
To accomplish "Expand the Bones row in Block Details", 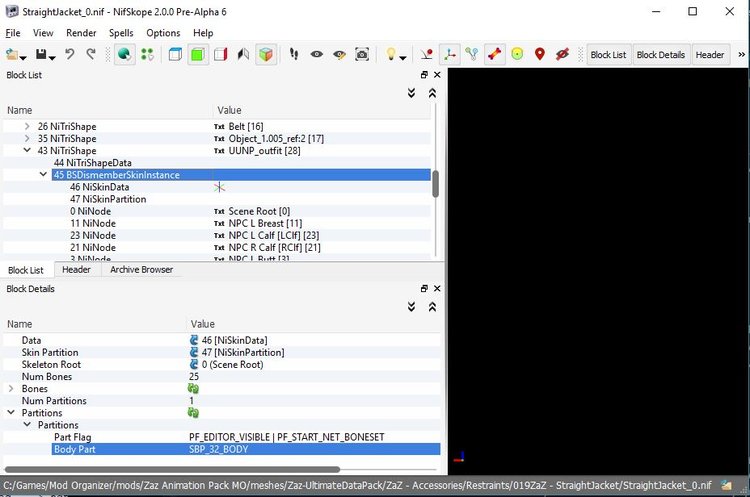I will pyautogui.click(x=11, y=388).
